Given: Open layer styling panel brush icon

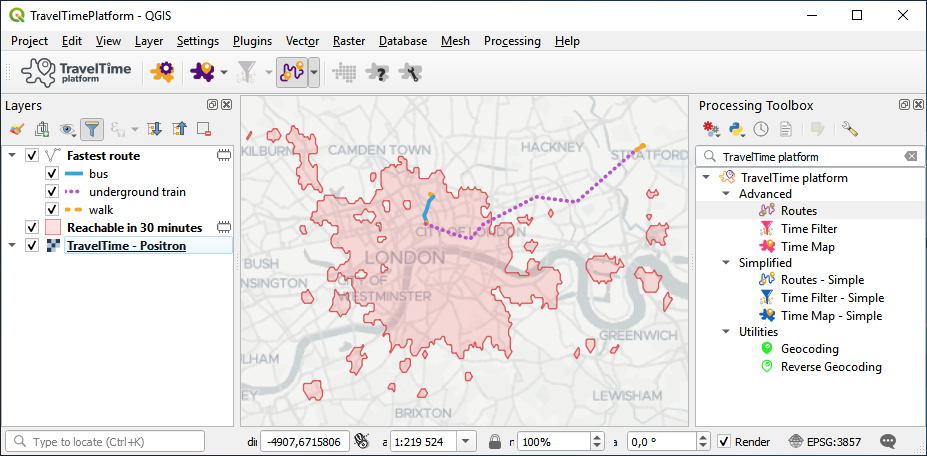Looking at the screenshot, I should (16, 129).
